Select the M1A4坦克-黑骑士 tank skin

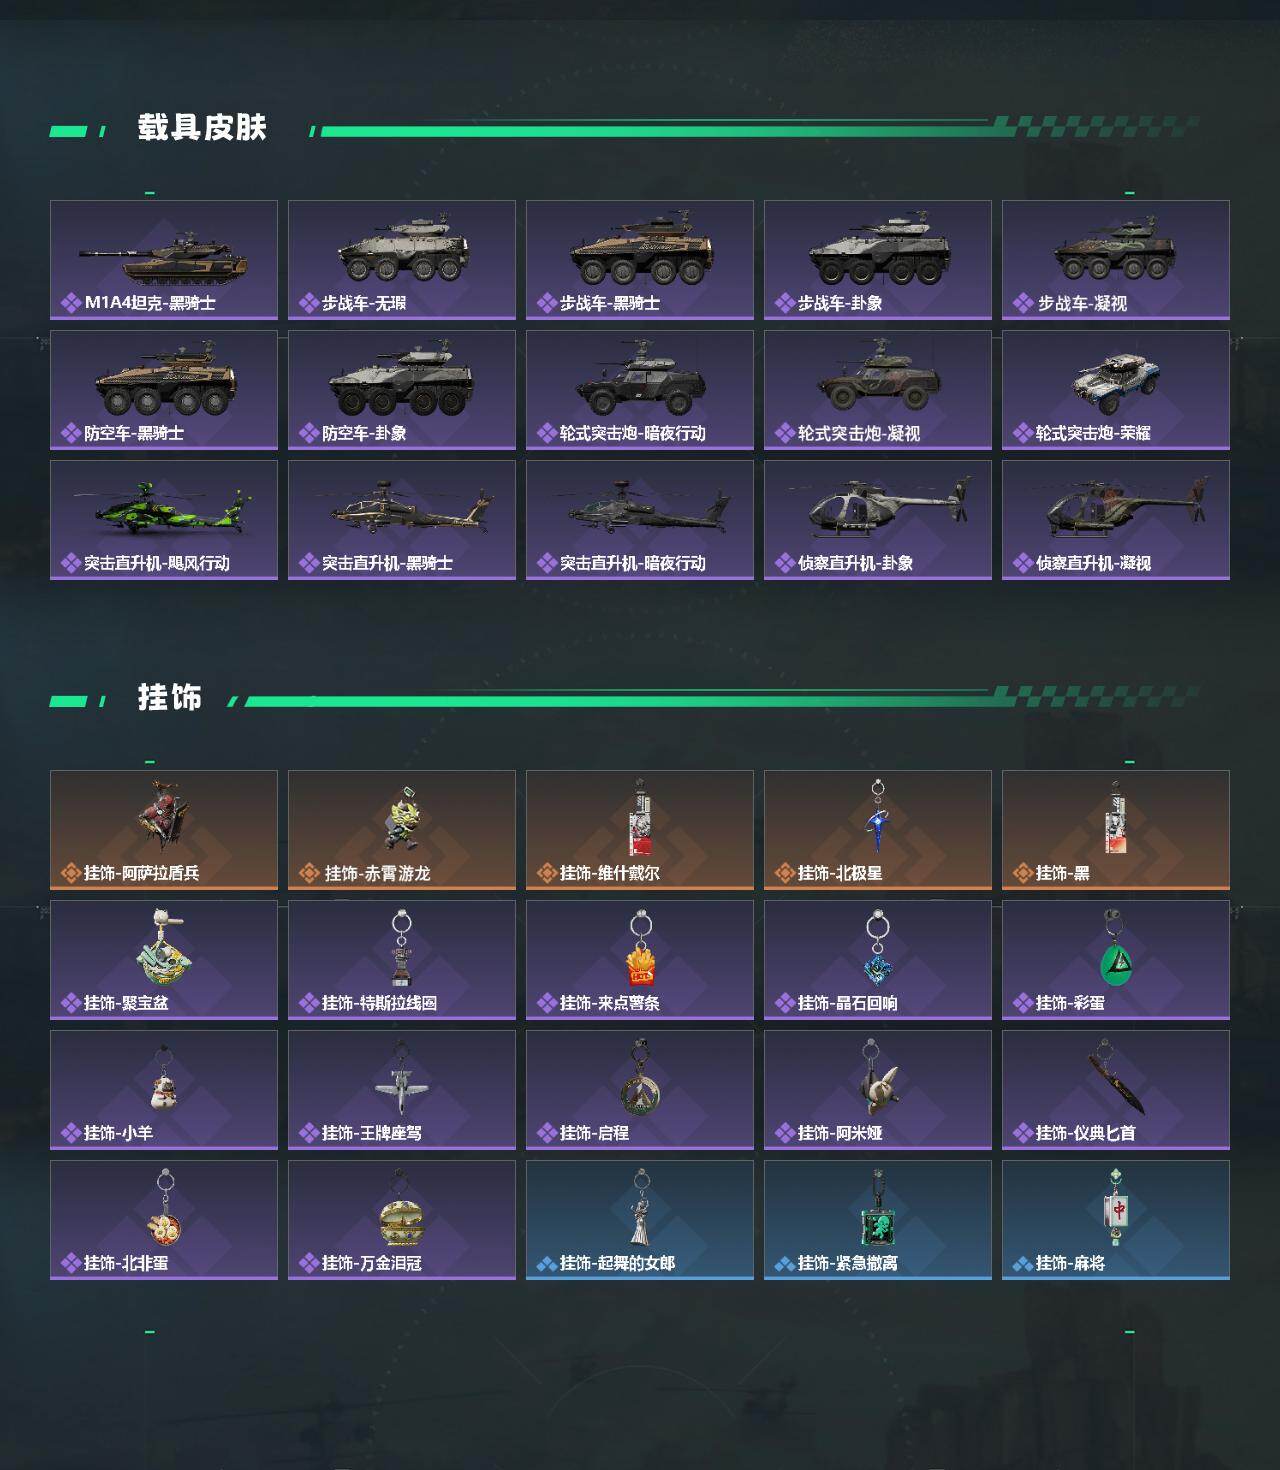click(164, 260)
